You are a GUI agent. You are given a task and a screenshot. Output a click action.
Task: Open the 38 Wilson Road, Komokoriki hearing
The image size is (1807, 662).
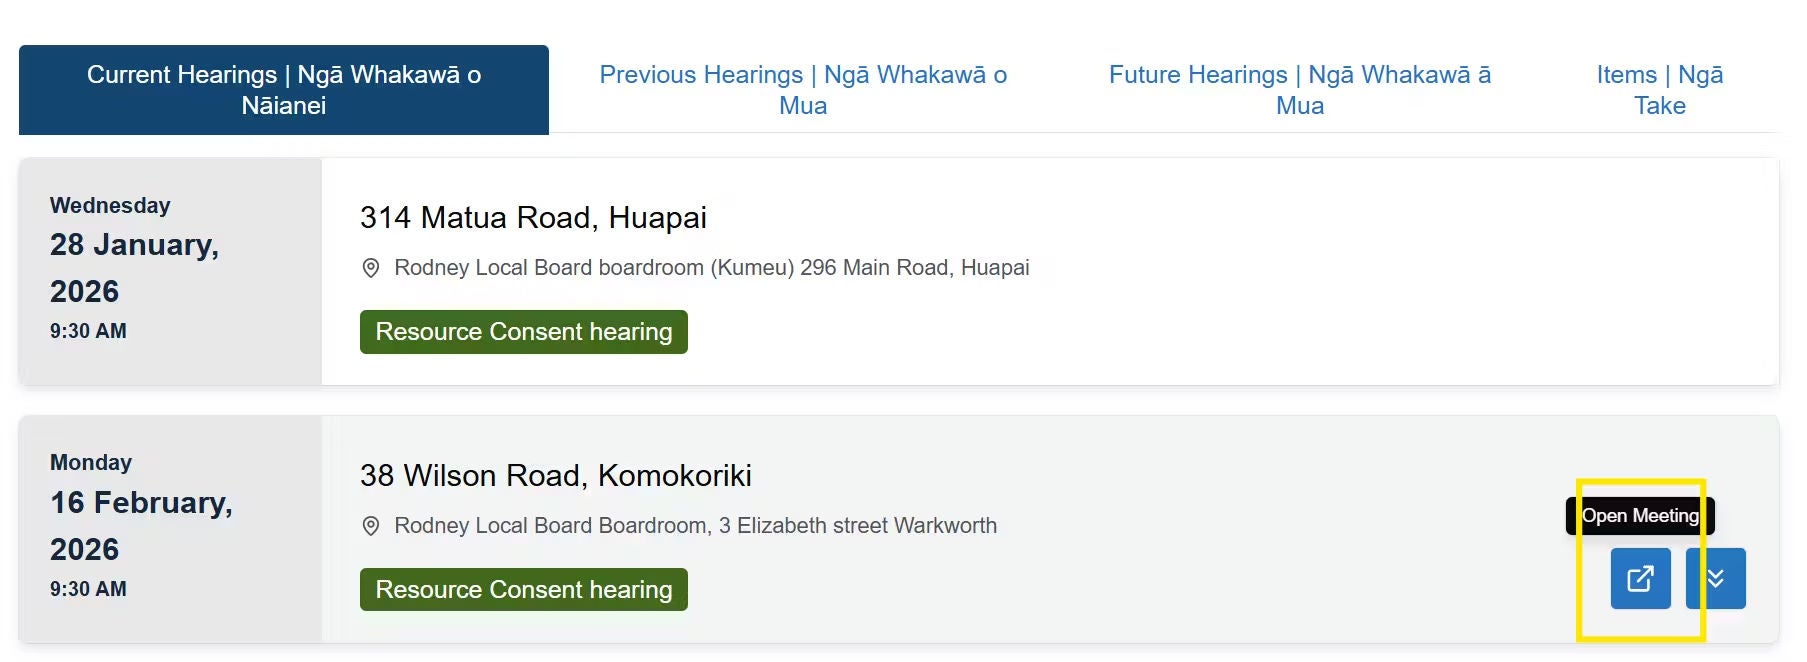556,476
